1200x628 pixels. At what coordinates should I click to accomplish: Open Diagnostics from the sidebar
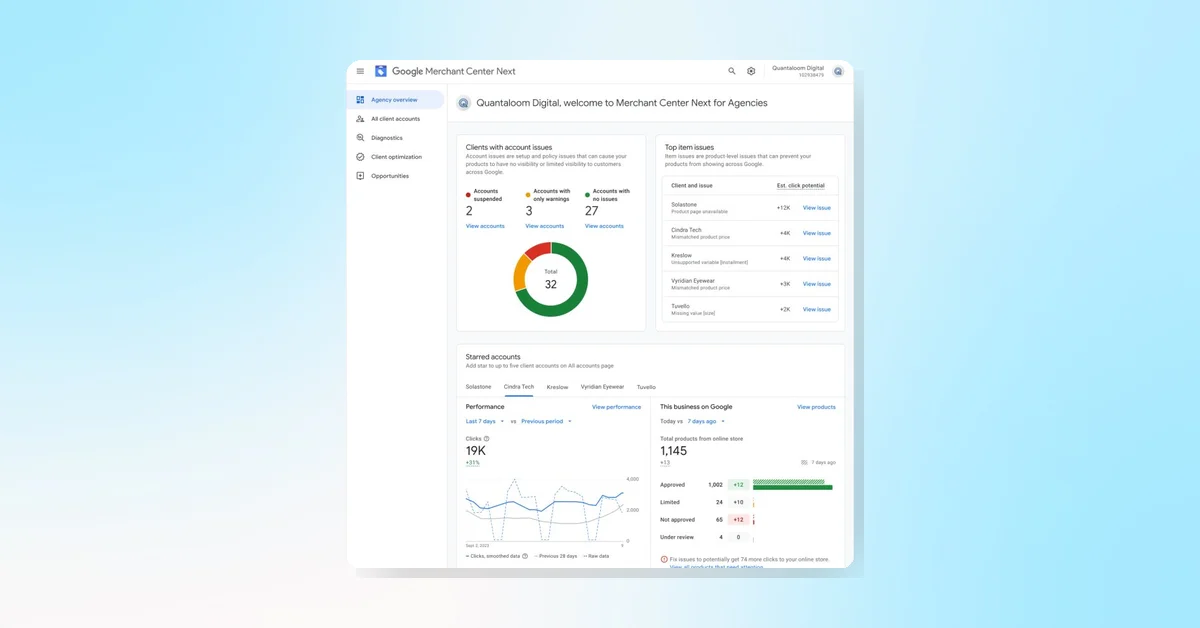tap(360, 137)
